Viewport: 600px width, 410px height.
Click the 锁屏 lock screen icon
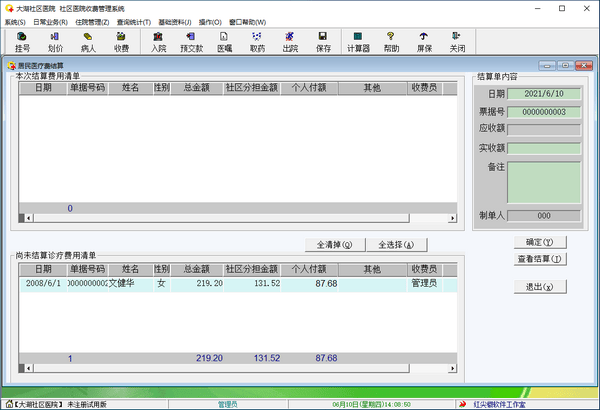[424, 41]
